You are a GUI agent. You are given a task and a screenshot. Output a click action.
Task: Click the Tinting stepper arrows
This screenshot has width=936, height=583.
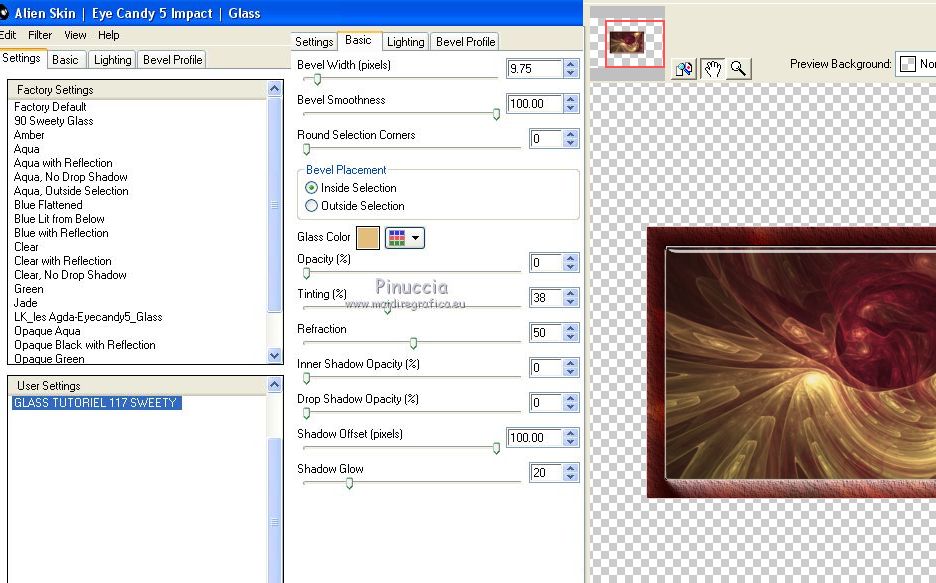point(571,298)
